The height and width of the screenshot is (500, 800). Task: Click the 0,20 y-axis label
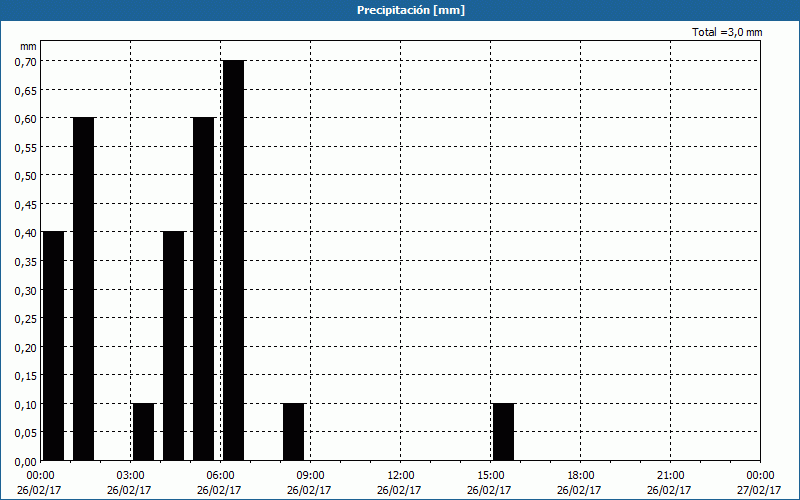(26, 347)
